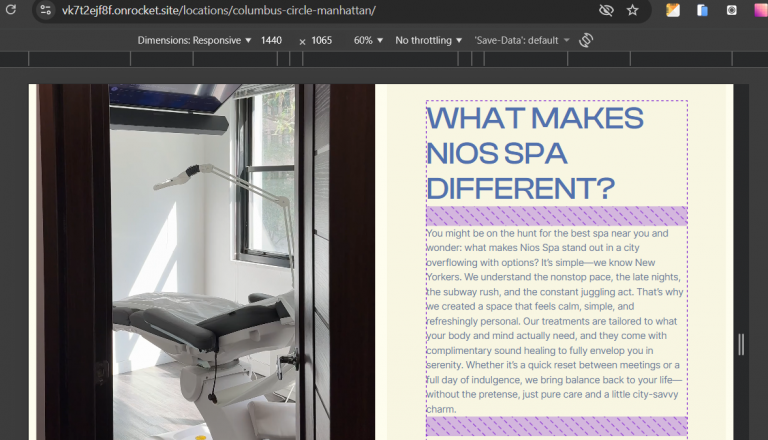Open the pink extension icon at far right
Screen dimensions: 768x440
pos(761,10)
